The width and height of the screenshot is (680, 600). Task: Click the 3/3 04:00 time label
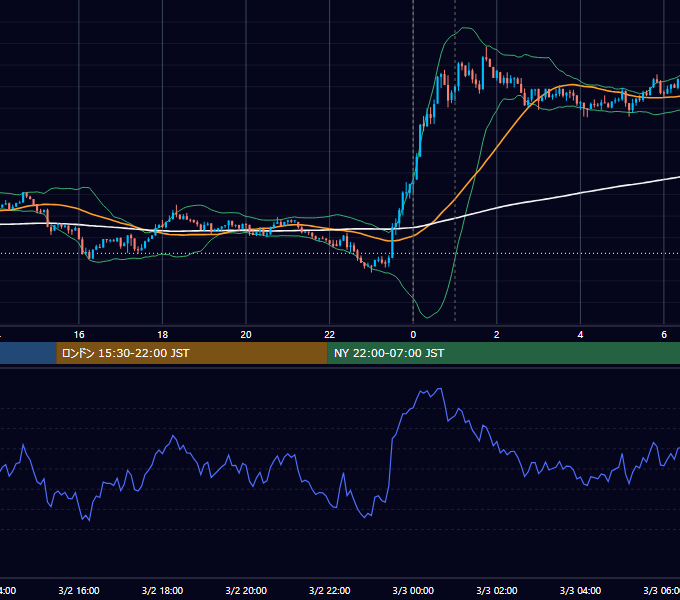(x=580, y=590)
